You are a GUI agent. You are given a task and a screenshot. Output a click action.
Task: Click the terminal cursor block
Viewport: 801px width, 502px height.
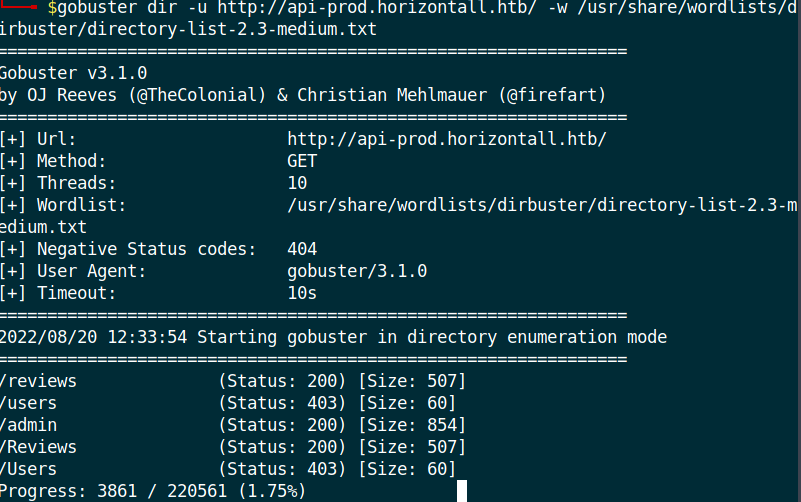pos(462,491)
